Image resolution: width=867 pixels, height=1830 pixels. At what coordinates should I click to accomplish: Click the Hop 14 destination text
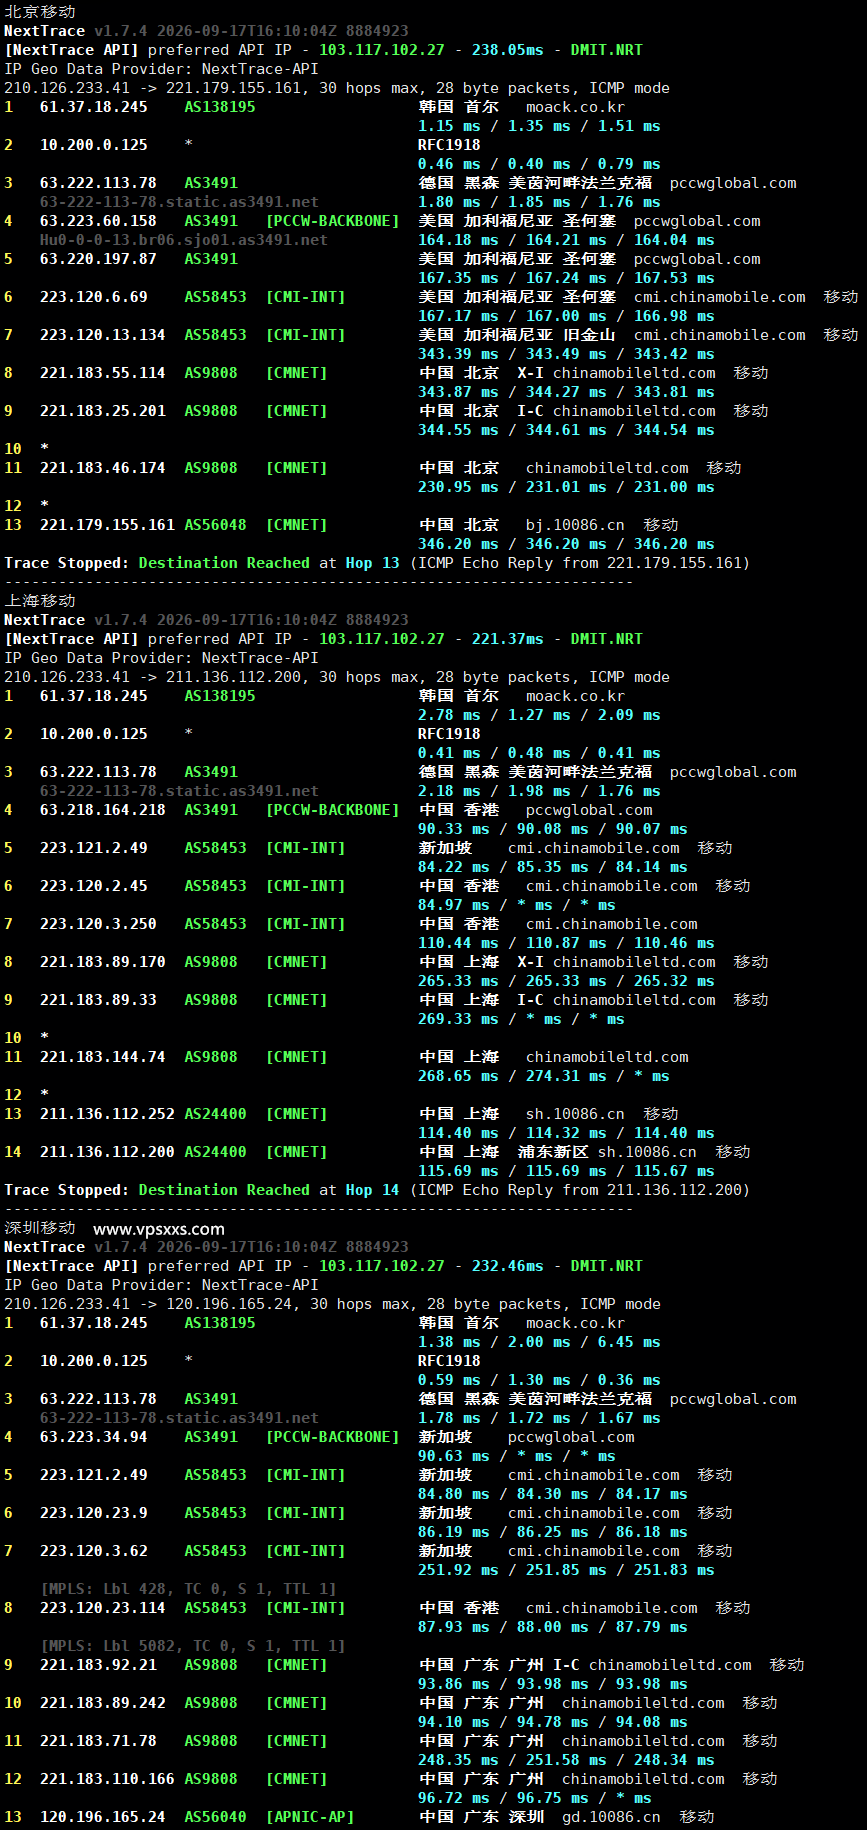pyautogui.click(x=372, y=1190)
